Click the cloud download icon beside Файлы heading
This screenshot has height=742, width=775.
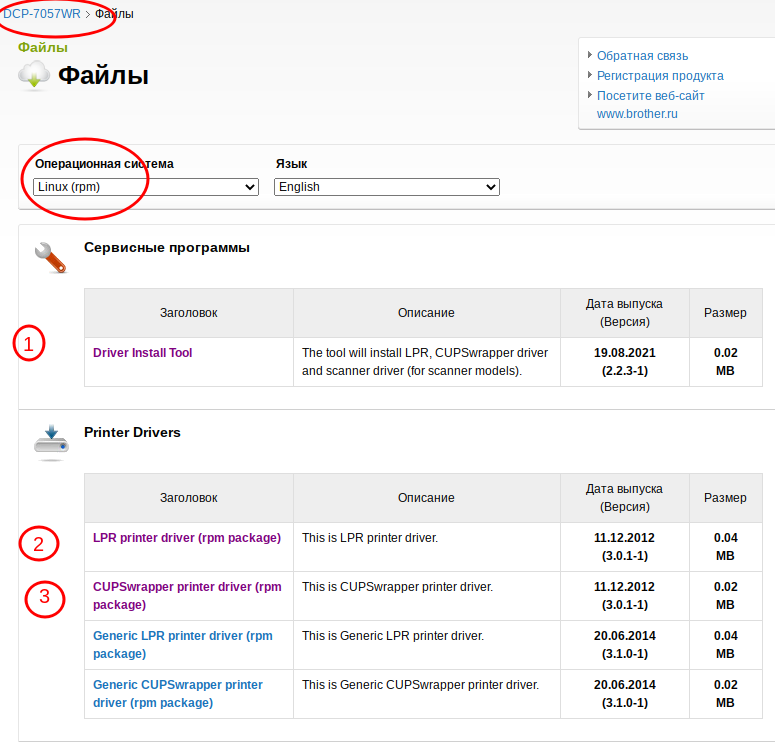click(x=34, y=76)
